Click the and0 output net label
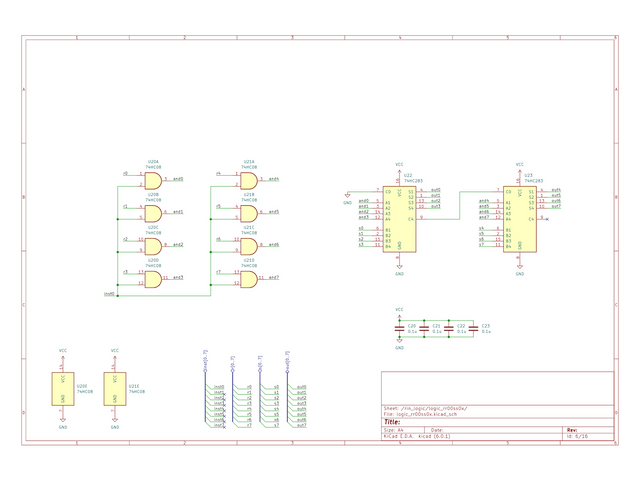This screenshot has width=640, height=480. click(177, 179)
